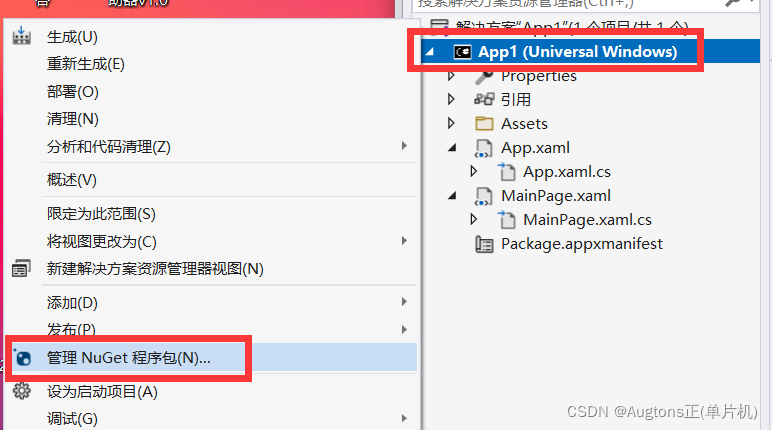The height and width of the screenshot is (430, 772).
Task: Select 部署(O) menu item
Action: point(73,92)
